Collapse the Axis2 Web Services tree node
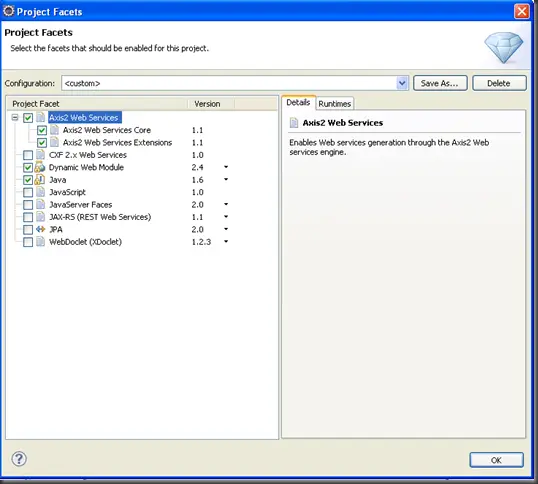Viewport: 538px width, 484px height. click(x=15, y=118)
